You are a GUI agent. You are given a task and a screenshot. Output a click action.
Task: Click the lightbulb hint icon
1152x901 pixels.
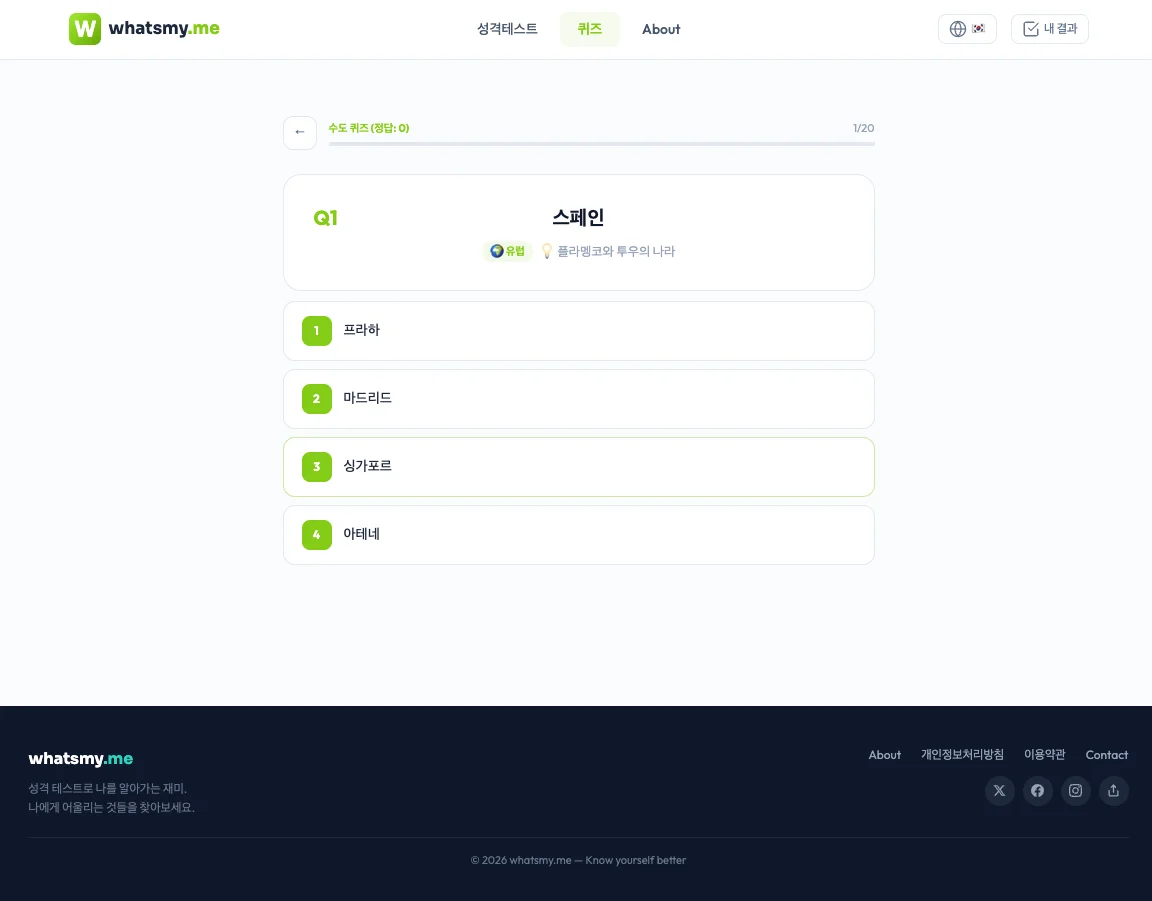point(547,251)
